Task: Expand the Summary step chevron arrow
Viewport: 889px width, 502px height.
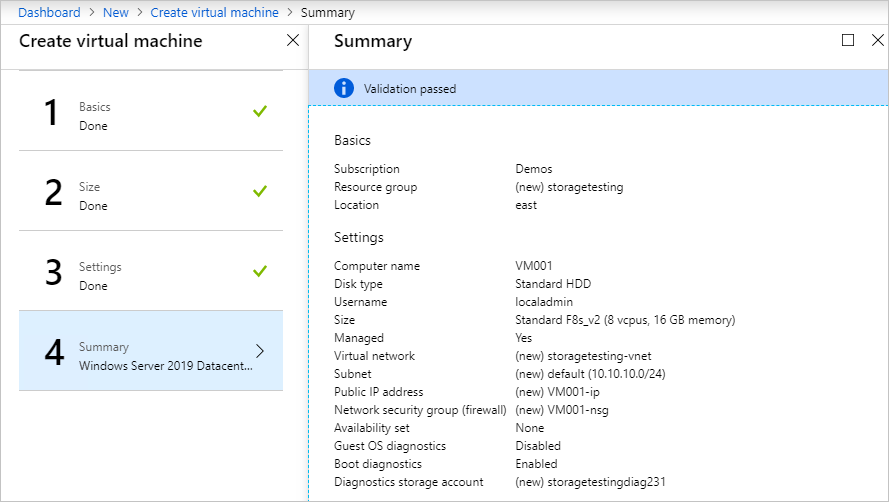Action: pos(260,351)
